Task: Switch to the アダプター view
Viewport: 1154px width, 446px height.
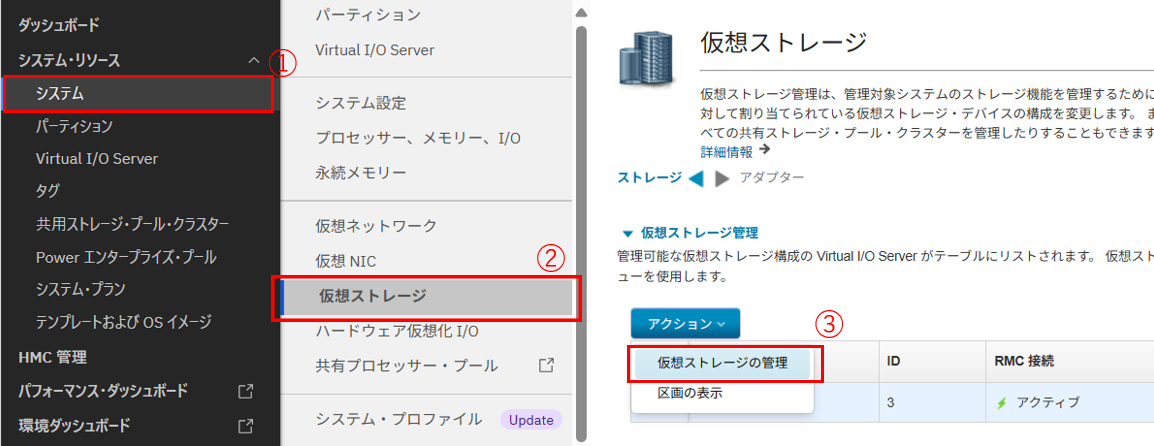Action: point(772,177)
